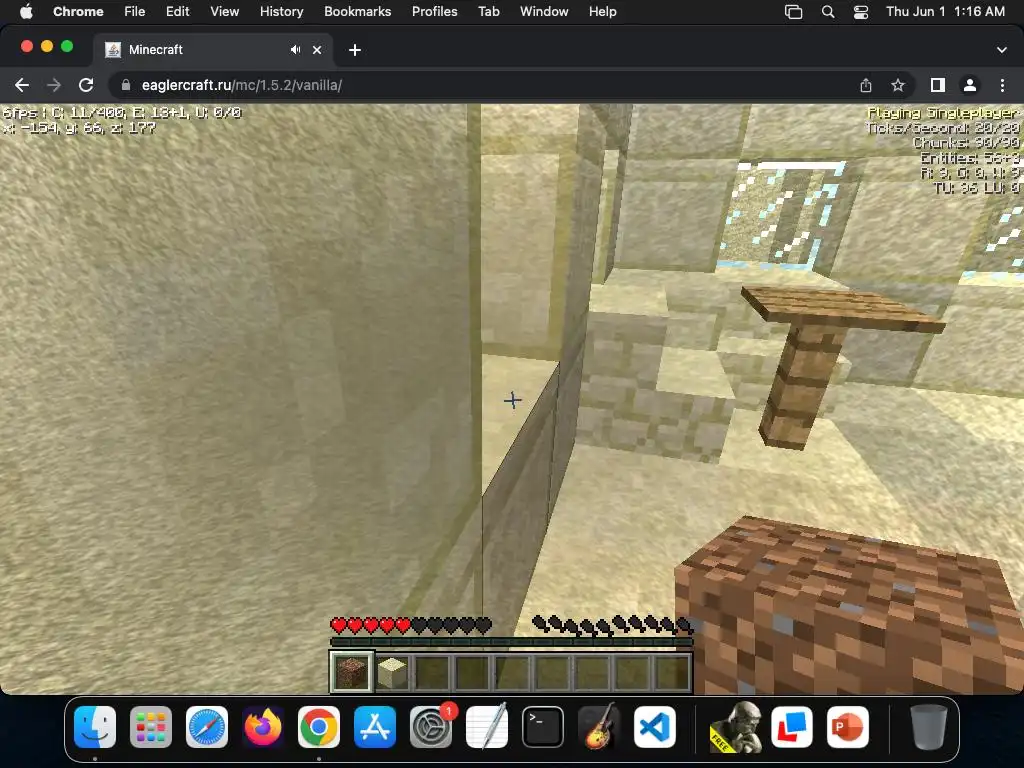Mute the Minecraft tab audio

296,50
